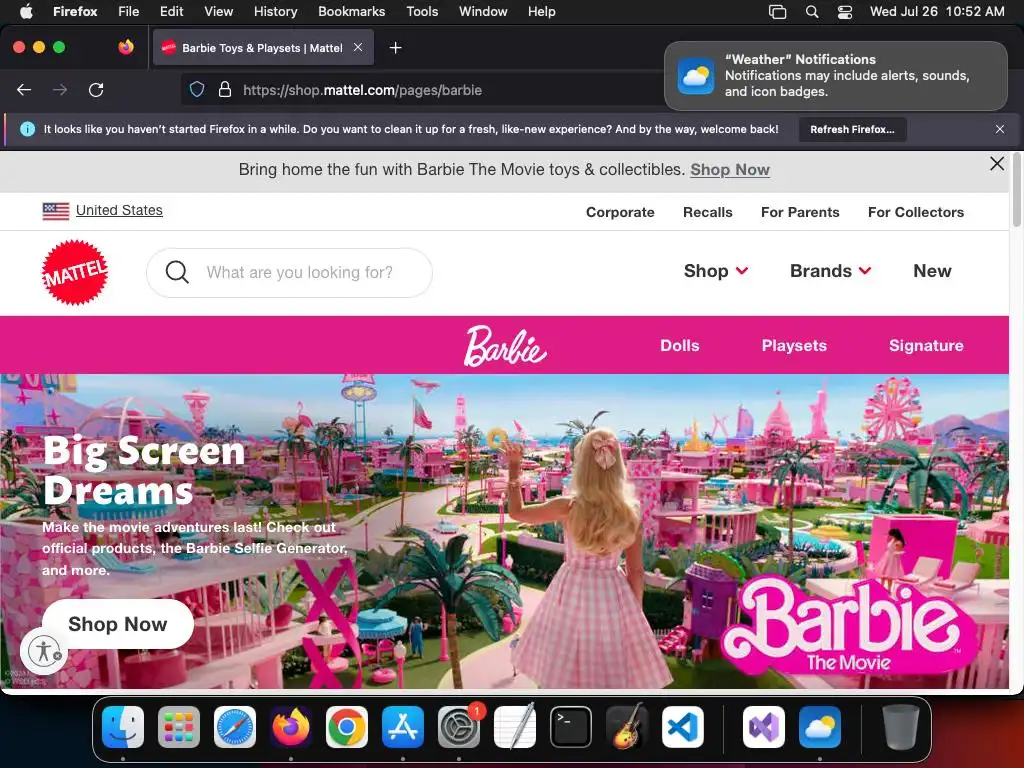1024x768 pixels.
Task: Open Launchpad from the dock
Action: click(x=179, y=727)
